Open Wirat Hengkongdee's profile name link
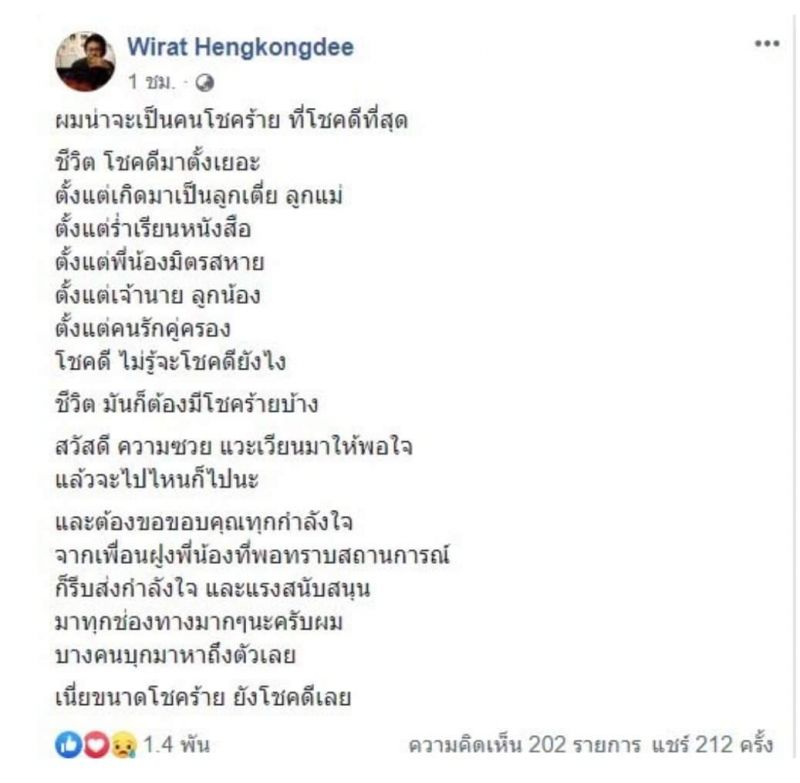The height and width of the screenshot is (783, 800). [x=240, y=47]
